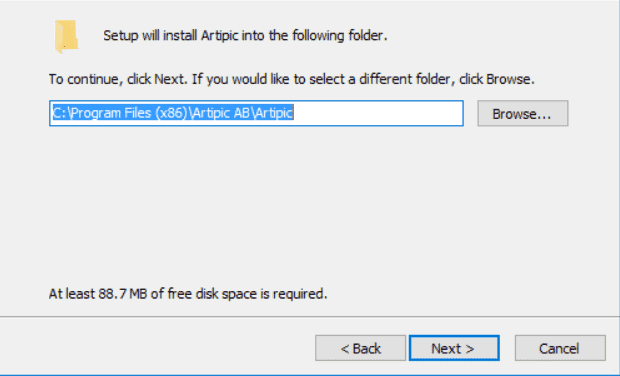The image size is (620, 376).
Task: Click the 'C:' drive part of path
Action: pos(59,113)
